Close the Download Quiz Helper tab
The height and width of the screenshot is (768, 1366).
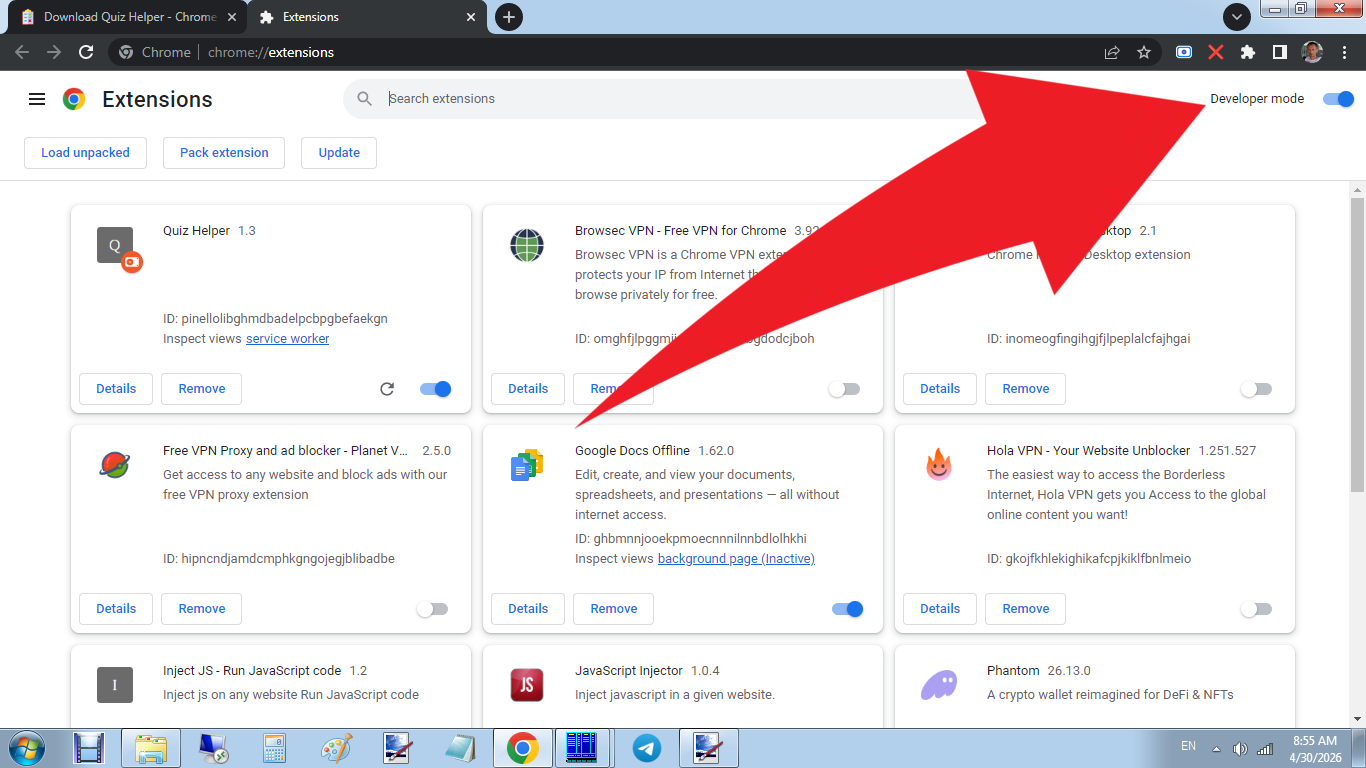[x=231, y=17]
